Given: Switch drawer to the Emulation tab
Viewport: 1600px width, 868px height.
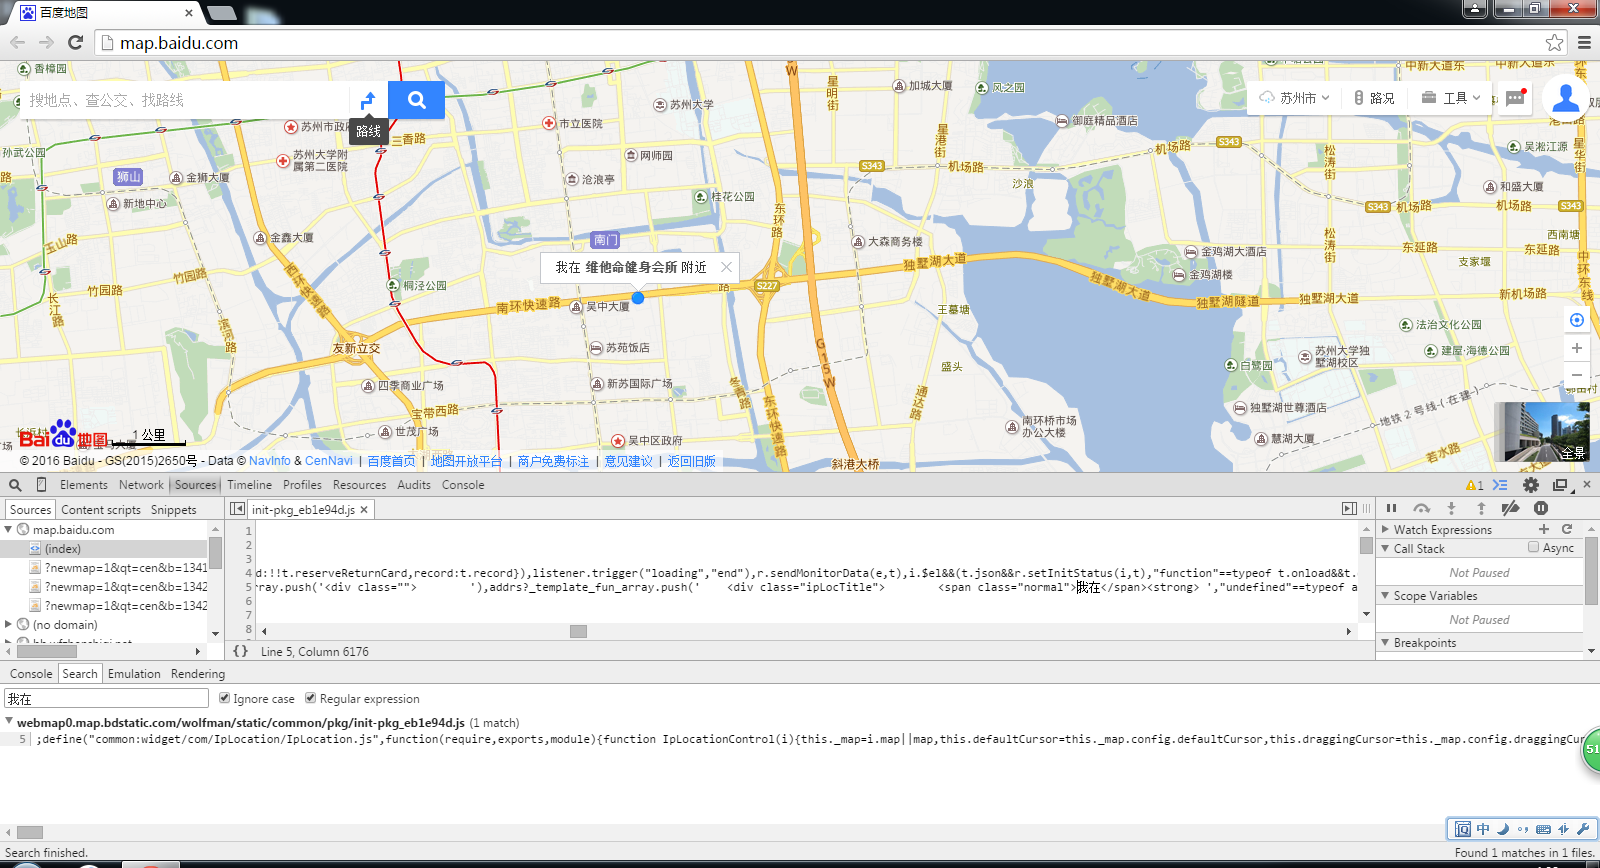Looking at the screenshot, I should pos(134,674).
